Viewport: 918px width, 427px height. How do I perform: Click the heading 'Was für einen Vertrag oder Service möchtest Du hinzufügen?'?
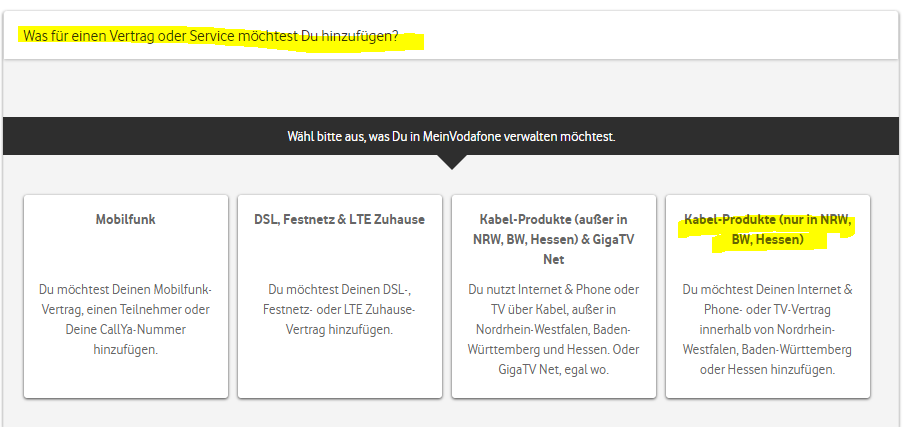point(211,36)
